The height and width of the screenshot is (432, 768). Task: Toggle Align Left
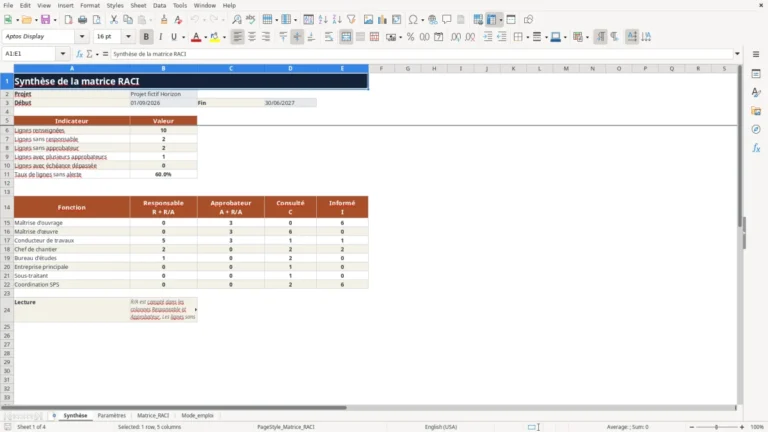point(238,37)
